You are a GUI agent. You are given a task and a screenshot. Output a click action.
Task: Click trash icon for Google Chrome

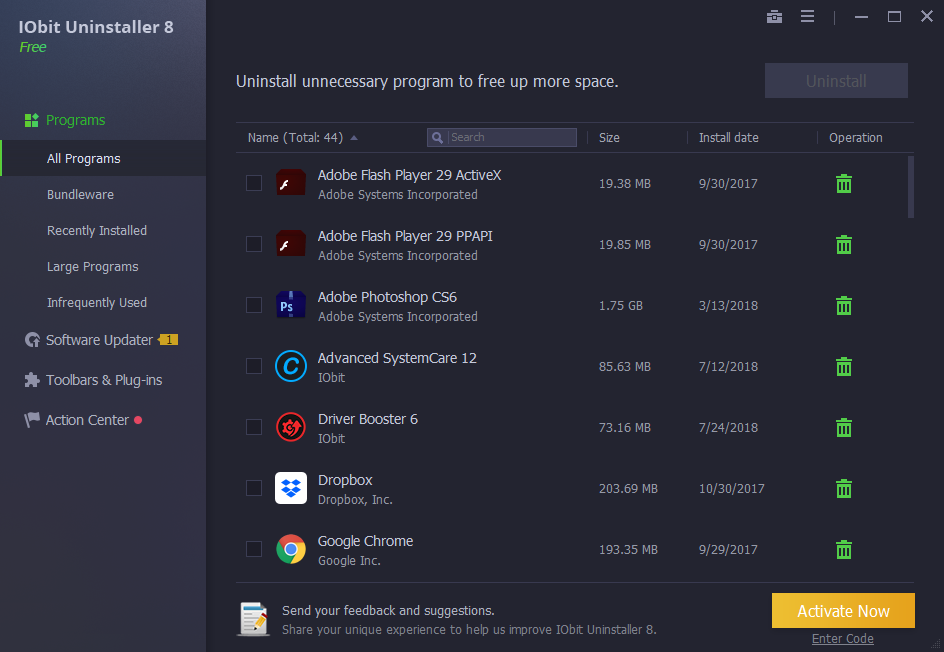843,549
